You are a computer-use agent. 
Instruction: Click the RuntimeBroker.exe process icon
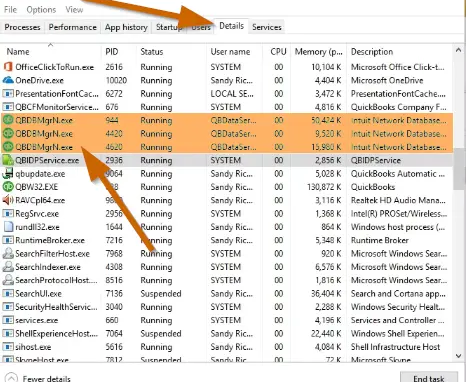point(8,240)
